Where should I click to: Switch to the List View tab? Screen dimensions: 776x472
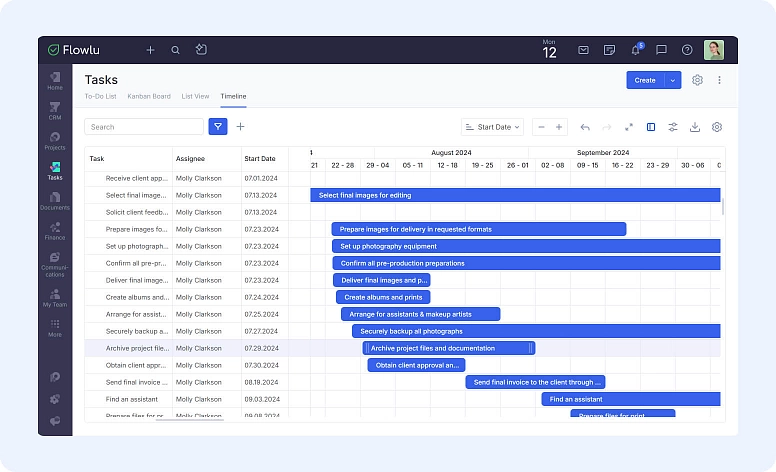coord(195,96)
